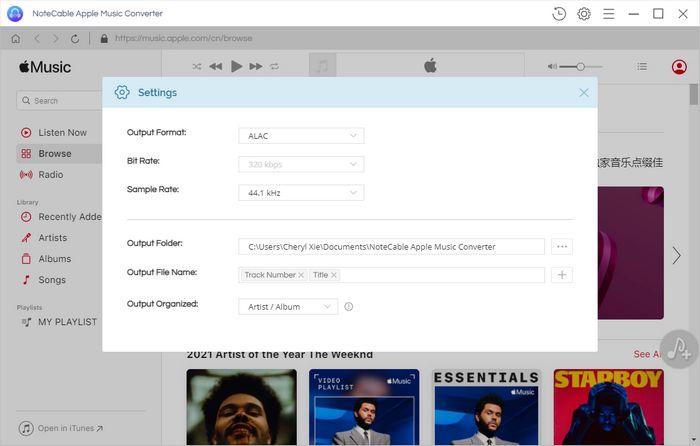Click the lock icon in address bar

coord(104,38)
